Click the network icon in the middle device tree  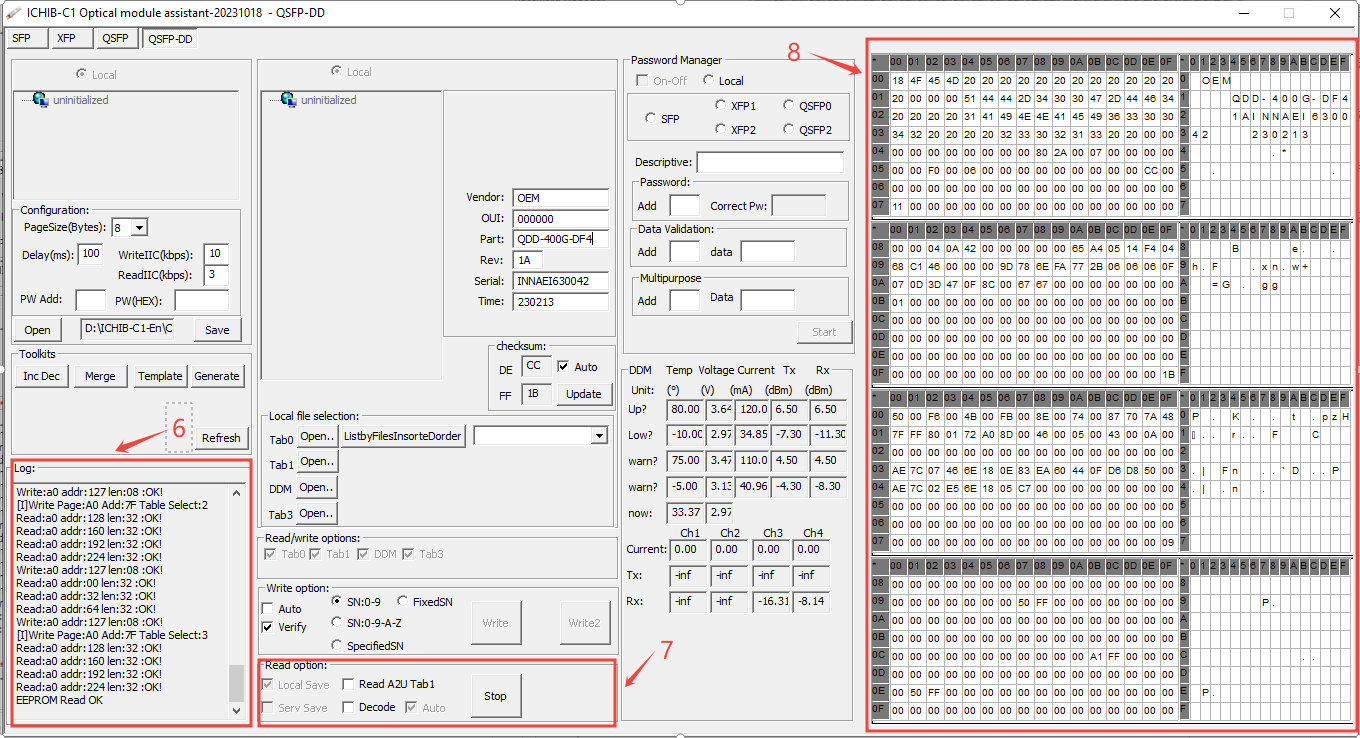pos(289,100)
